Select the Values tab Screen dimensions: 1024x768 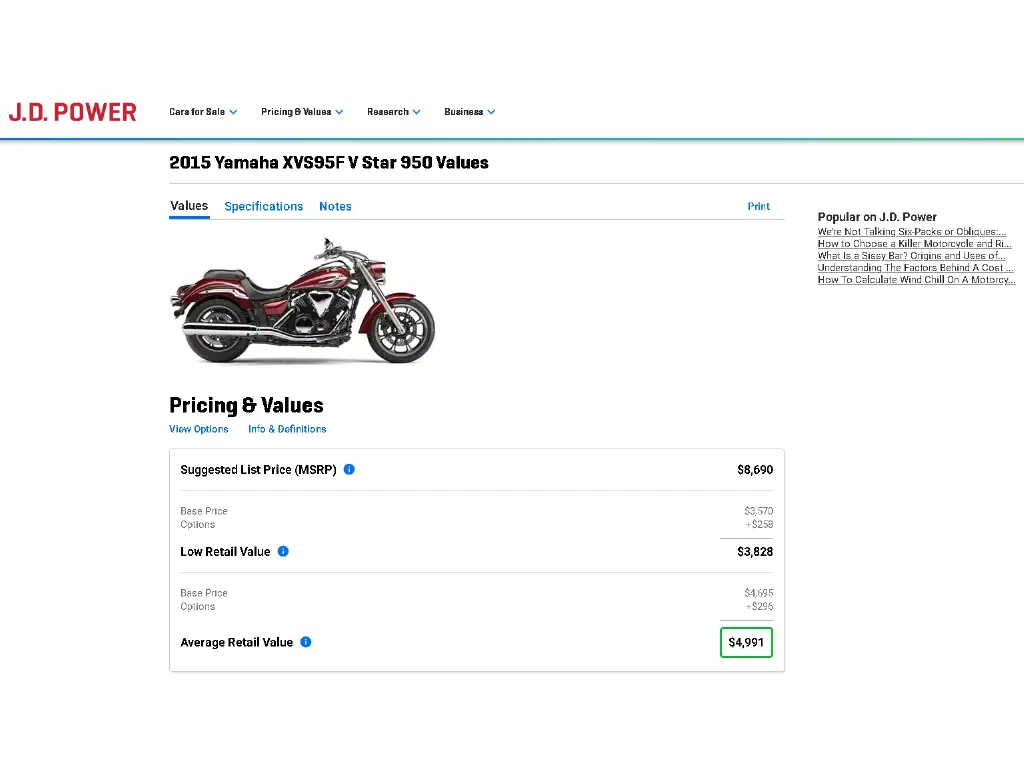pos(189,206)
